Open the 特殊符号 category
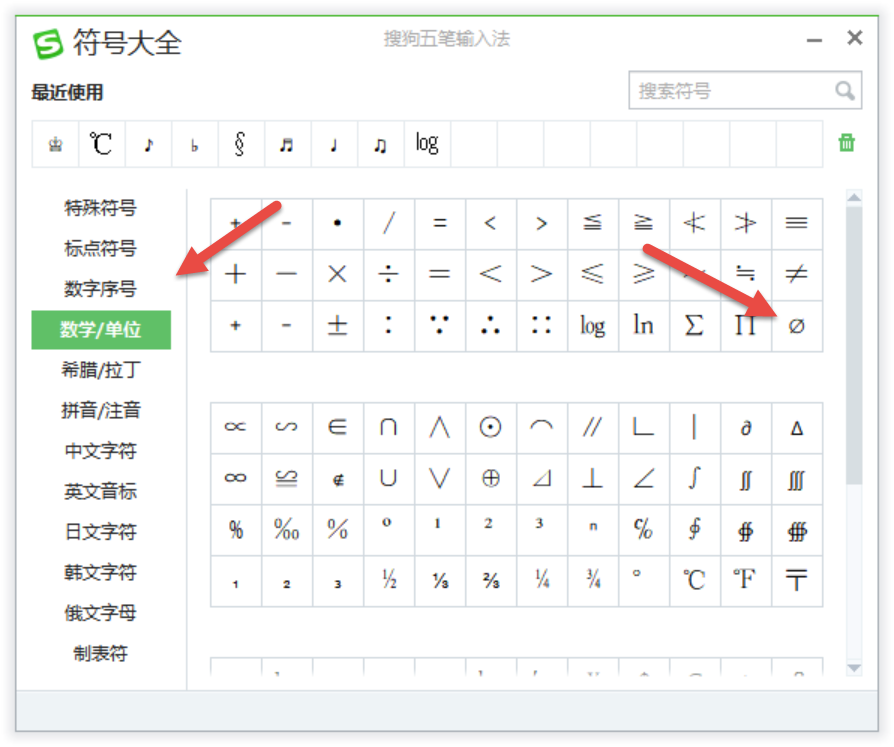Viewport: 894px width, 747px height. tap(100, 208)
